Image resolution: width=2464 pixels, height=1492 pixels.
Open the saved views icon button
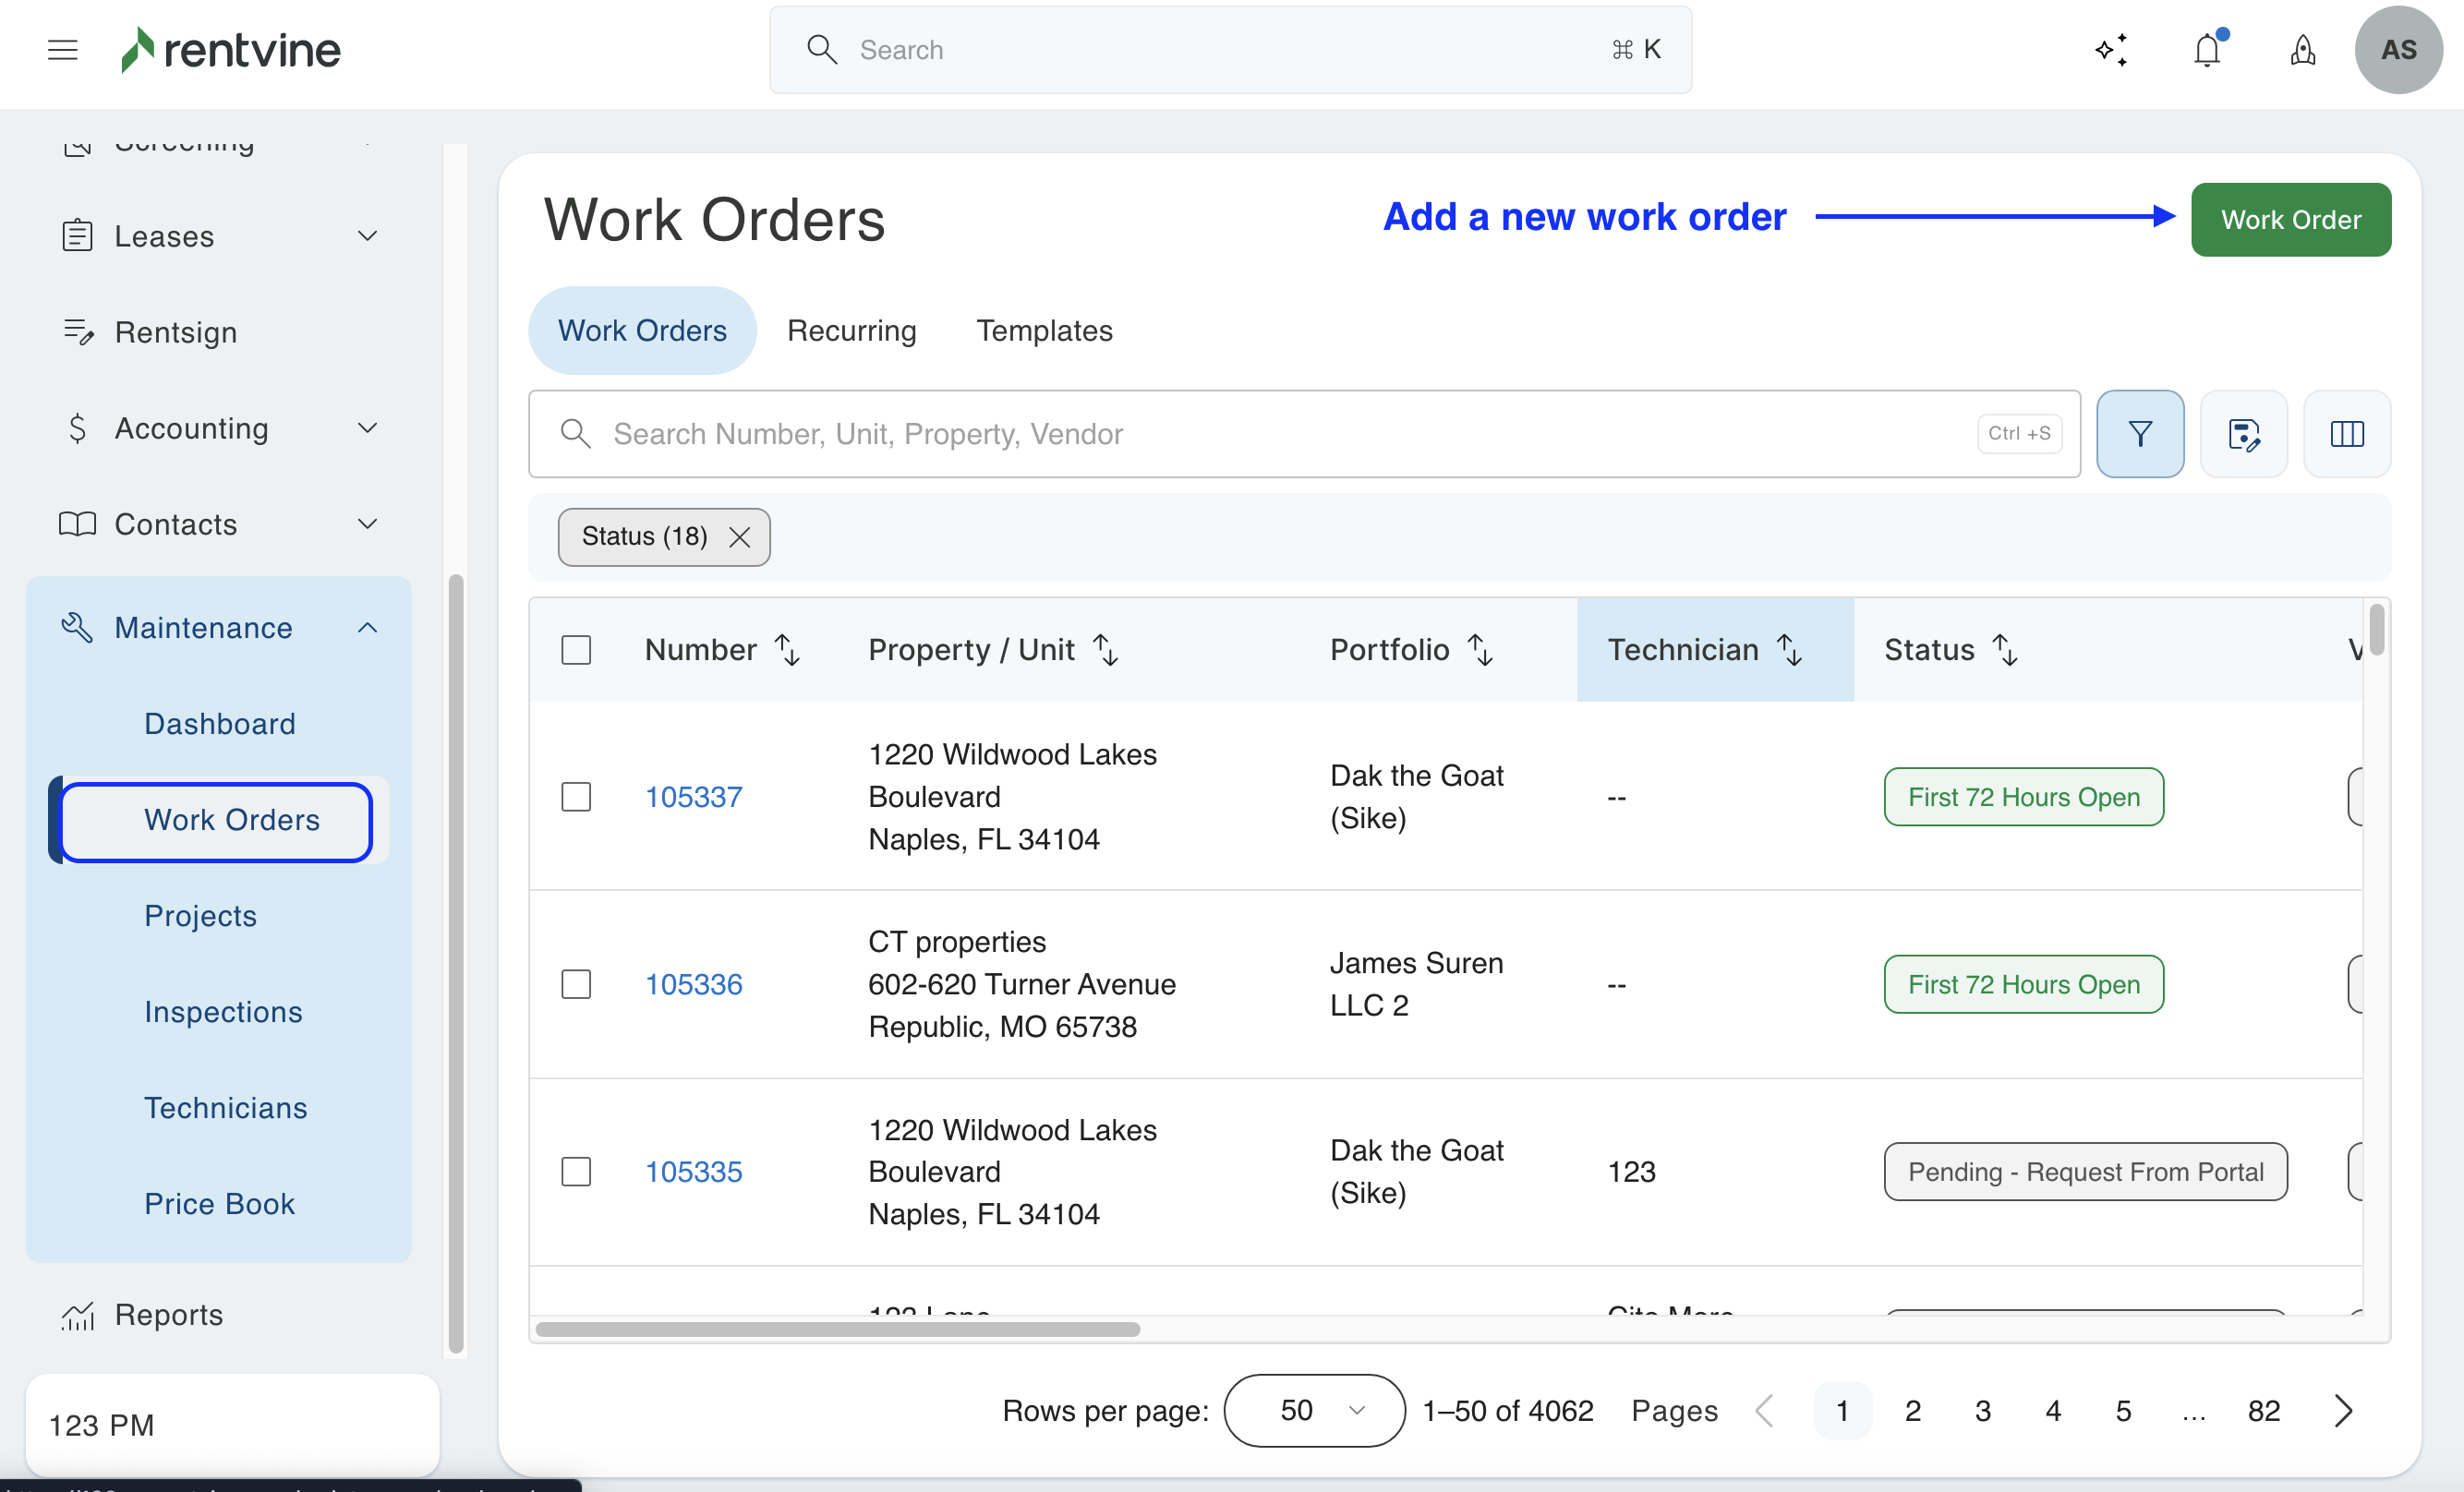(2243, 434)
